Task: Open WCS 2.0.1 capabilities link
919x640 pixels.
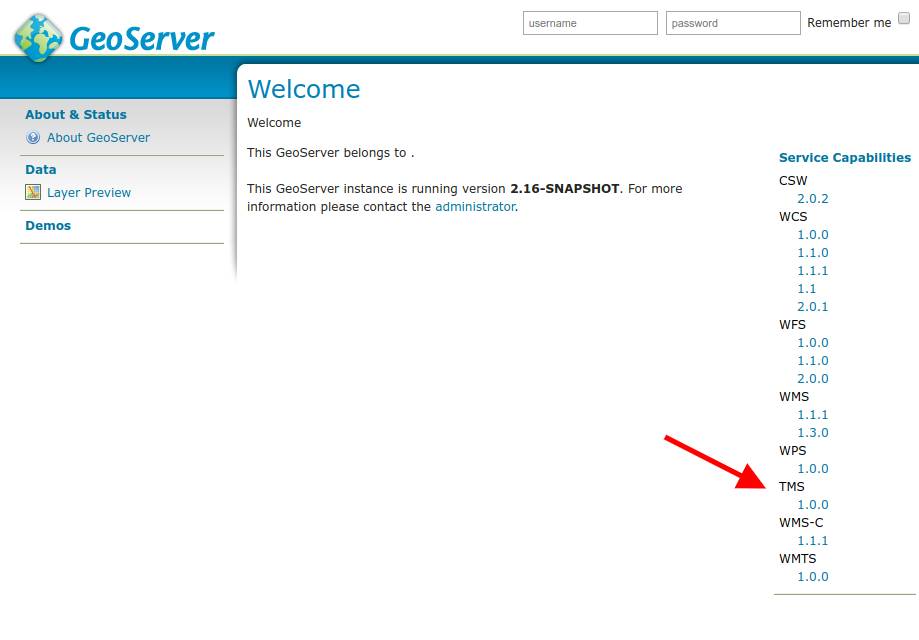Action: (812, 307)
